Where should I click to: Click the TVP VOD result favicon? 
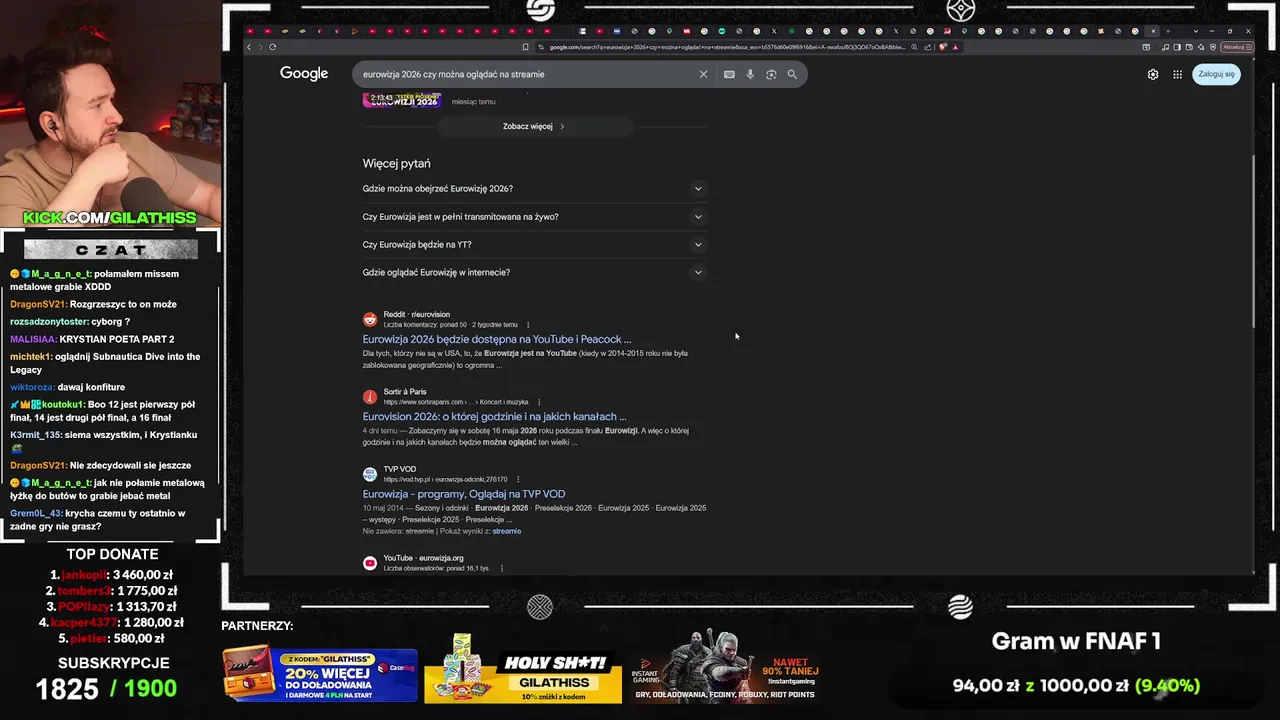click(370, 474)
